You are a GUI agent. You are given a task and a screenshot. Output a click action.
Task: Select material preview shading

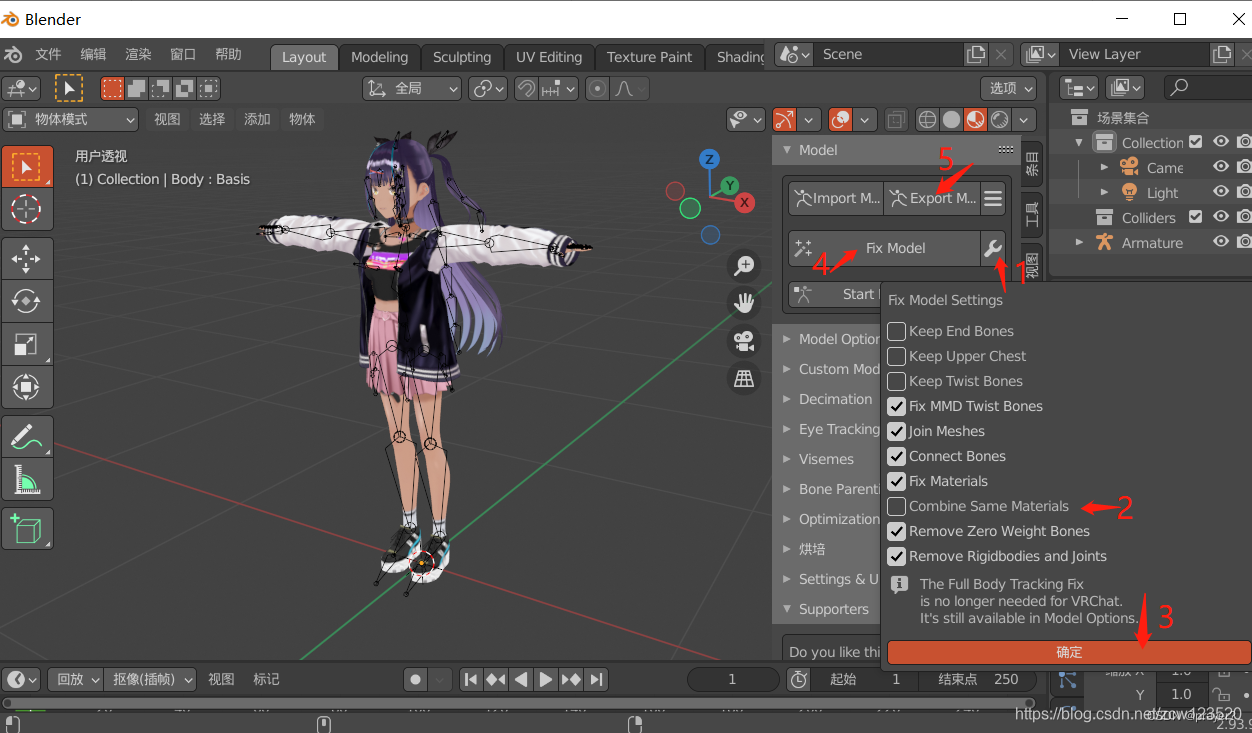point(974,120)
